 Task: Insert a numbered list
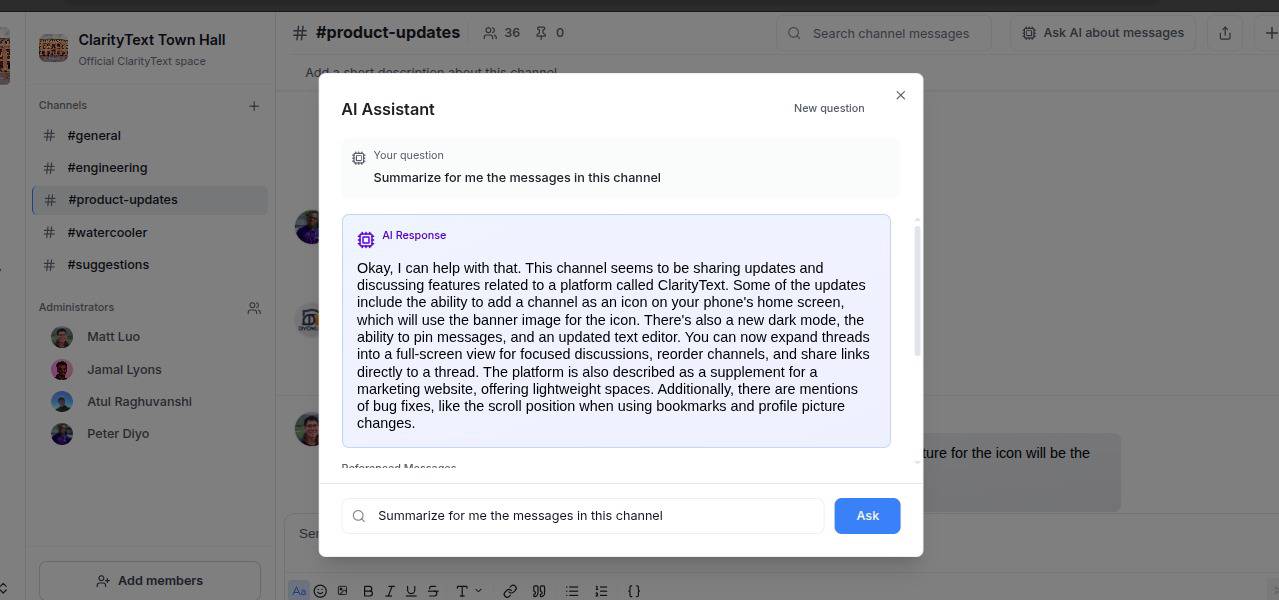click(601, 591)
